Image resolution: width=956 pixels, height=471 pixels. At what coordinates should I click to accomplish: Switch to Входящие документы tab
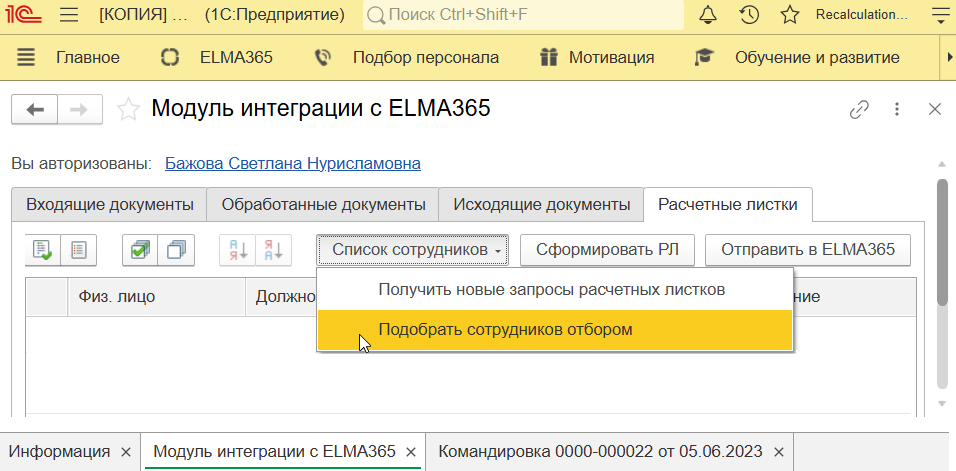coord(110,205)
